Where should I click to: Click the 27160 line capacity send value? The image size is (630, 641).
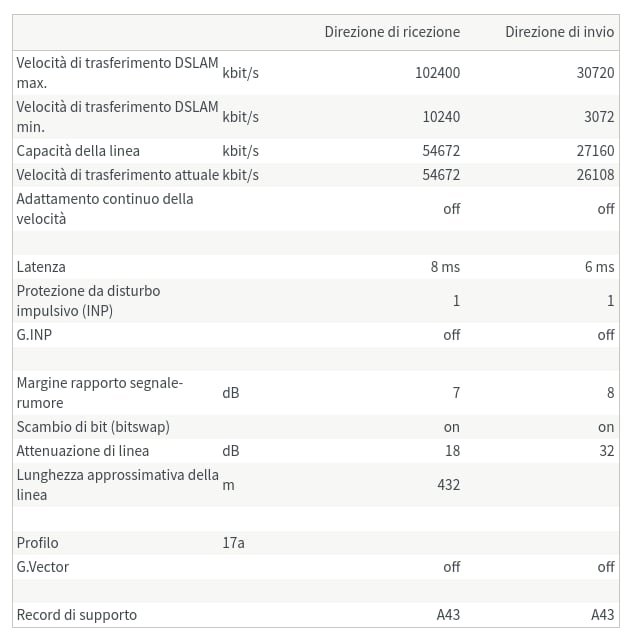[594, 151]
